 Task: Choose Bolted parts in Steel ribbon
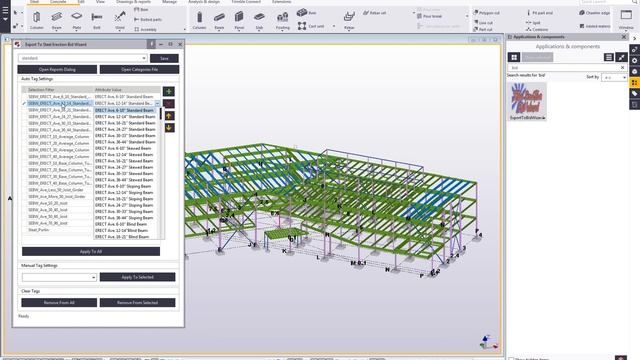point(148,20)
